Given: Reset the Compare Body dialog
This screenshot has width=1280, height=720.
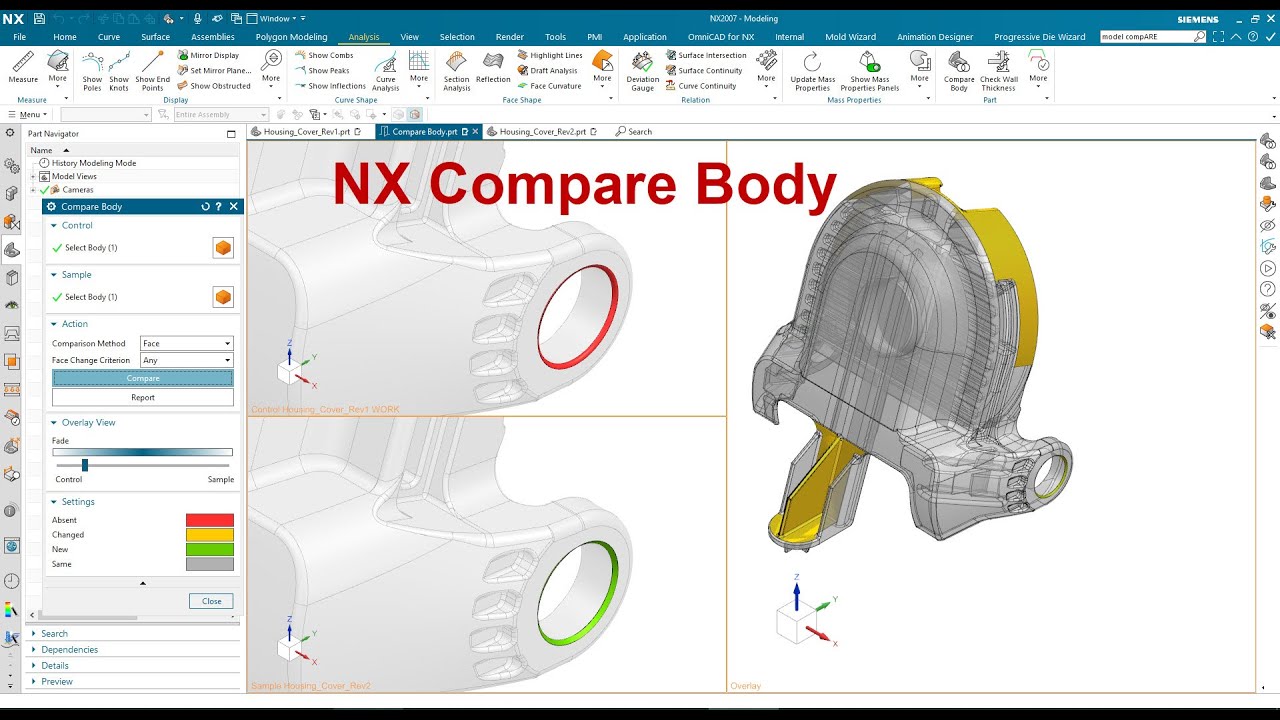Looking at the screenshot, I should pyautogui.click(x=205, y=207).
